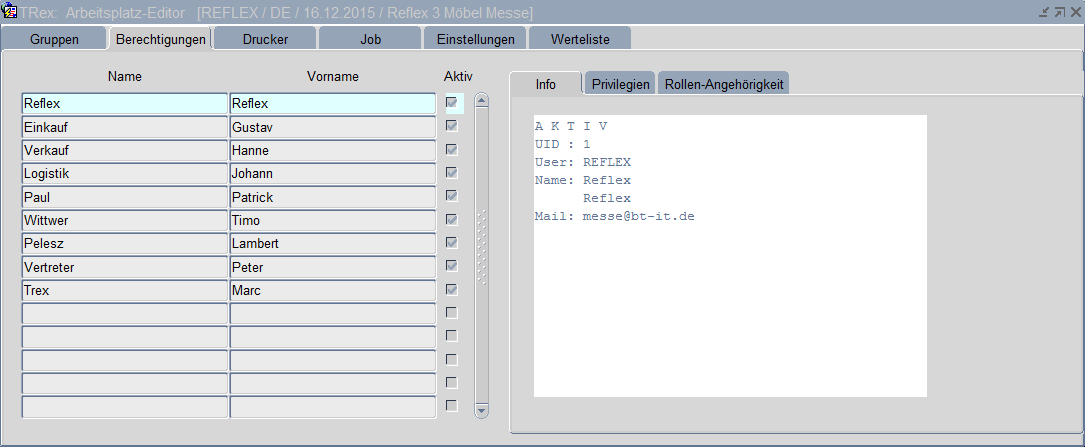The width and height of the screenshot is (1085, 447).
Task: Open the Drucker tab
Action: point(265,39)
